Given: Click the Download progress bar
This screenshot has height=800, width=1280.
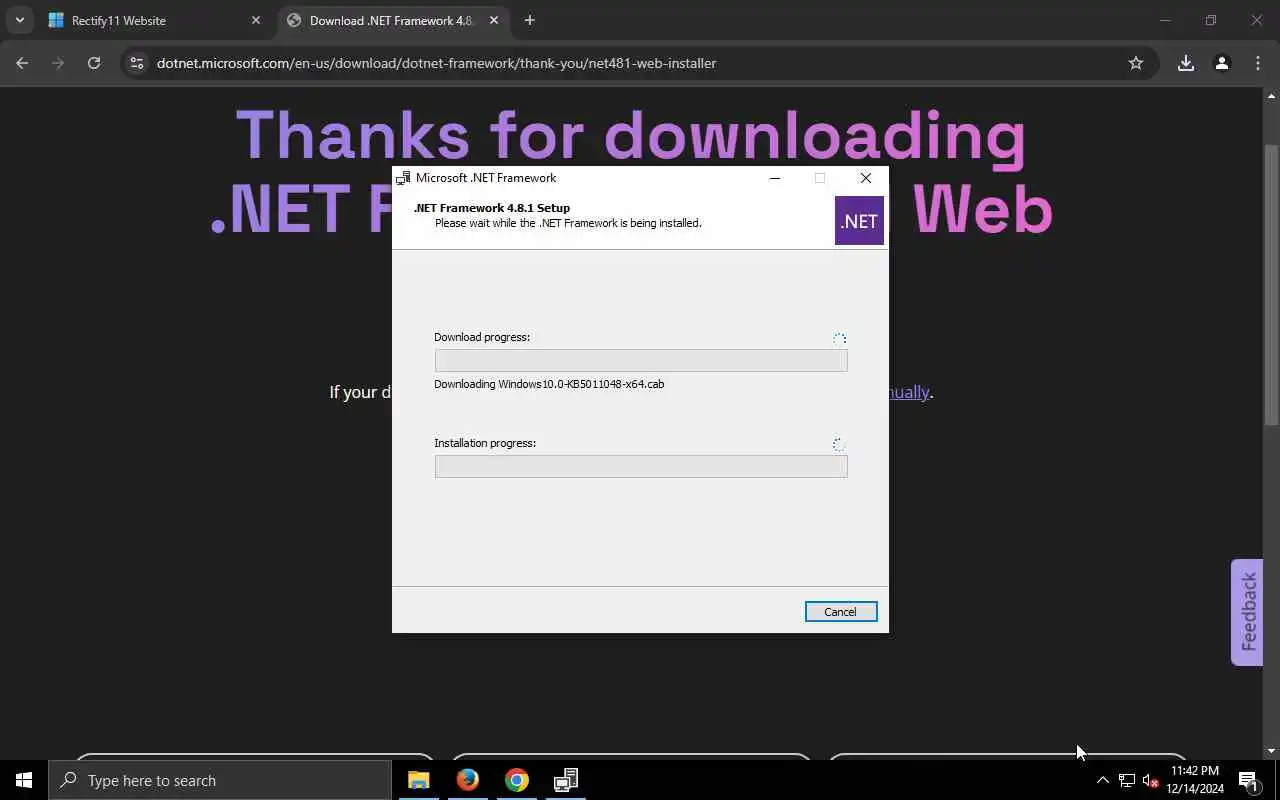Looking at the screenshot, I should coord(641,361).
